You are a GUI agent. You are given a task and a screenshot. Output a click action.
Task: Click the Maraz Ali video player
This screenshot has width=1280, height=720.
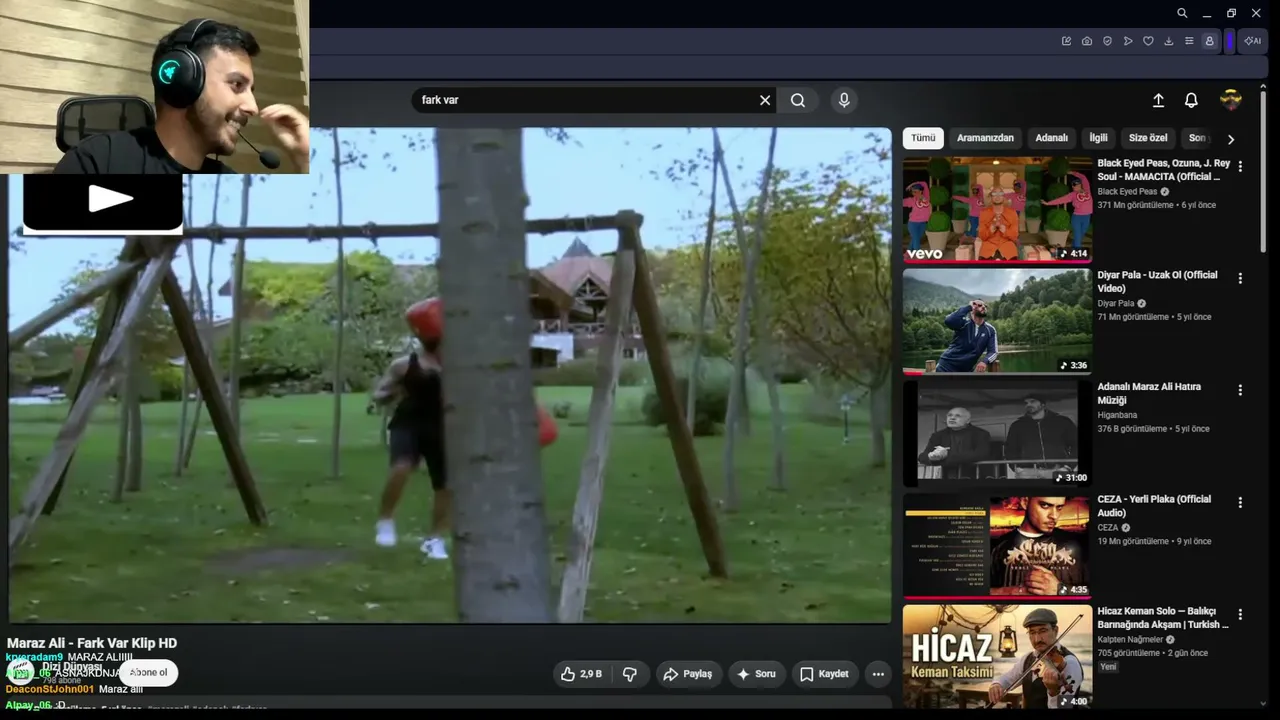[450, 375]
